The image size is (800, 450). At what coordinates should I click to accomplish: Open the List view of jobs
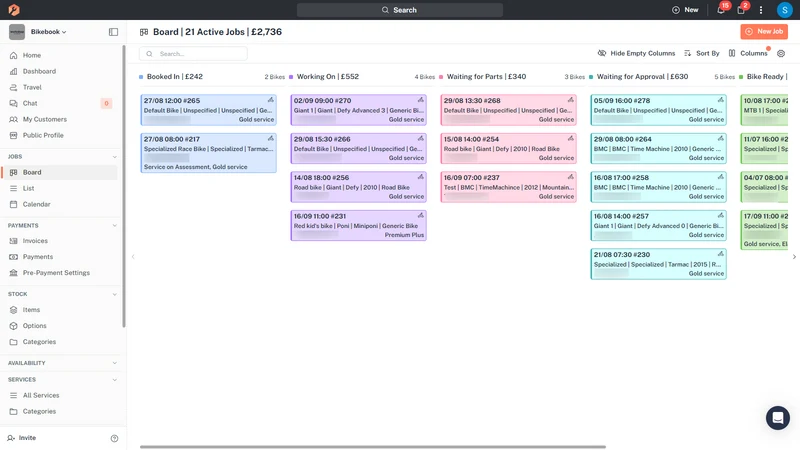(29, 188)
